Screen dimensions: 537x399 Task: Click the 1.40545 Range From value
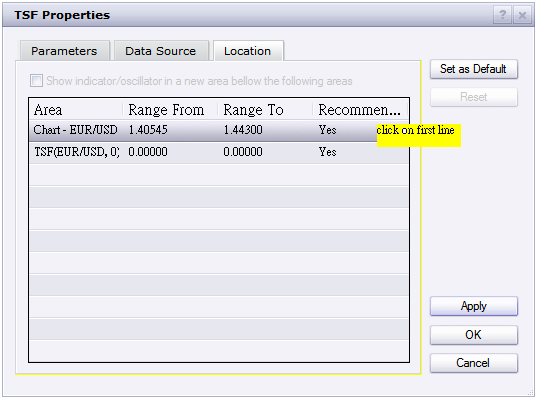148,130
